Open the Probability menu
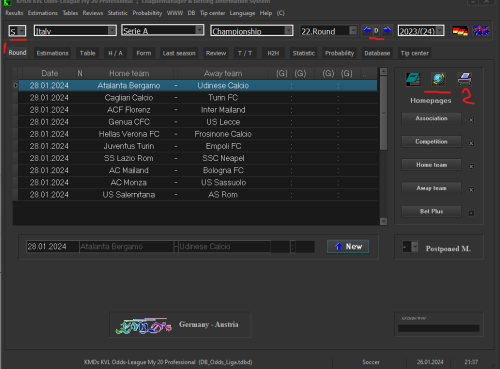 pyautogui.click(x=147, y=13)
